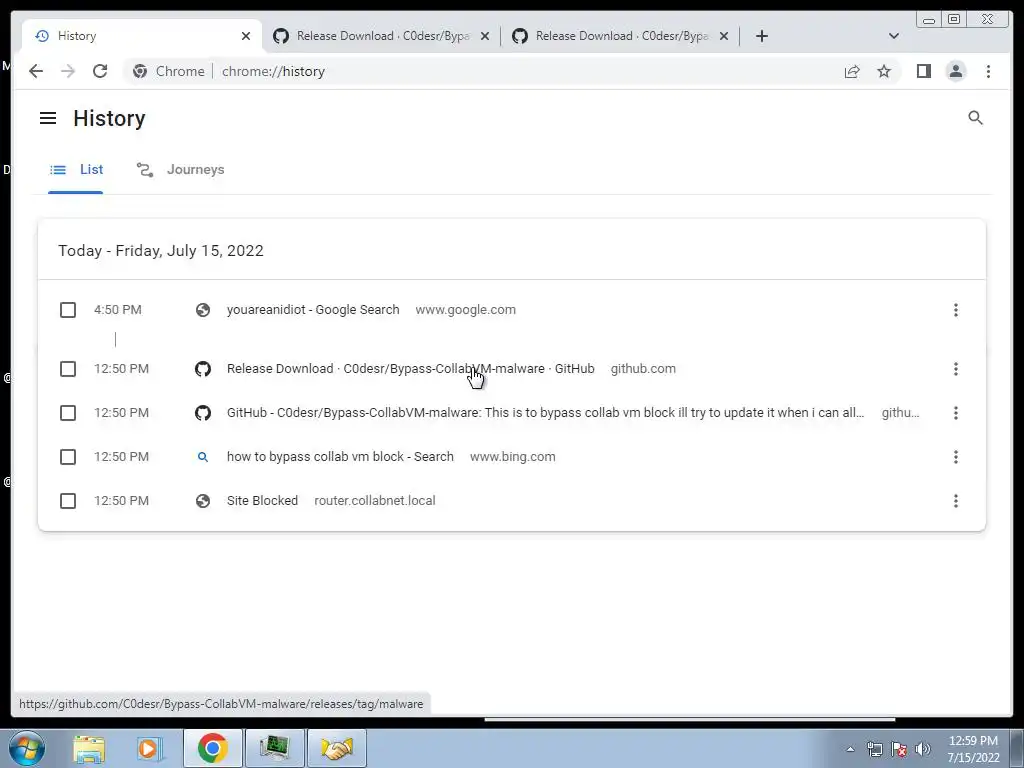Image resolution: width=1024 pixels, height=768 pixels.
Task: Go back with the browser back arrow
Action: pos(36,71)
